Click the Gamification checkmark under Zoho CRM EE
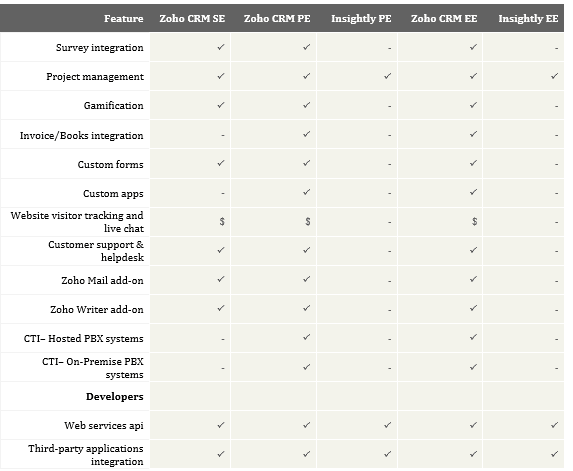Viewport: 573px width, 471px height. (473, 105)
